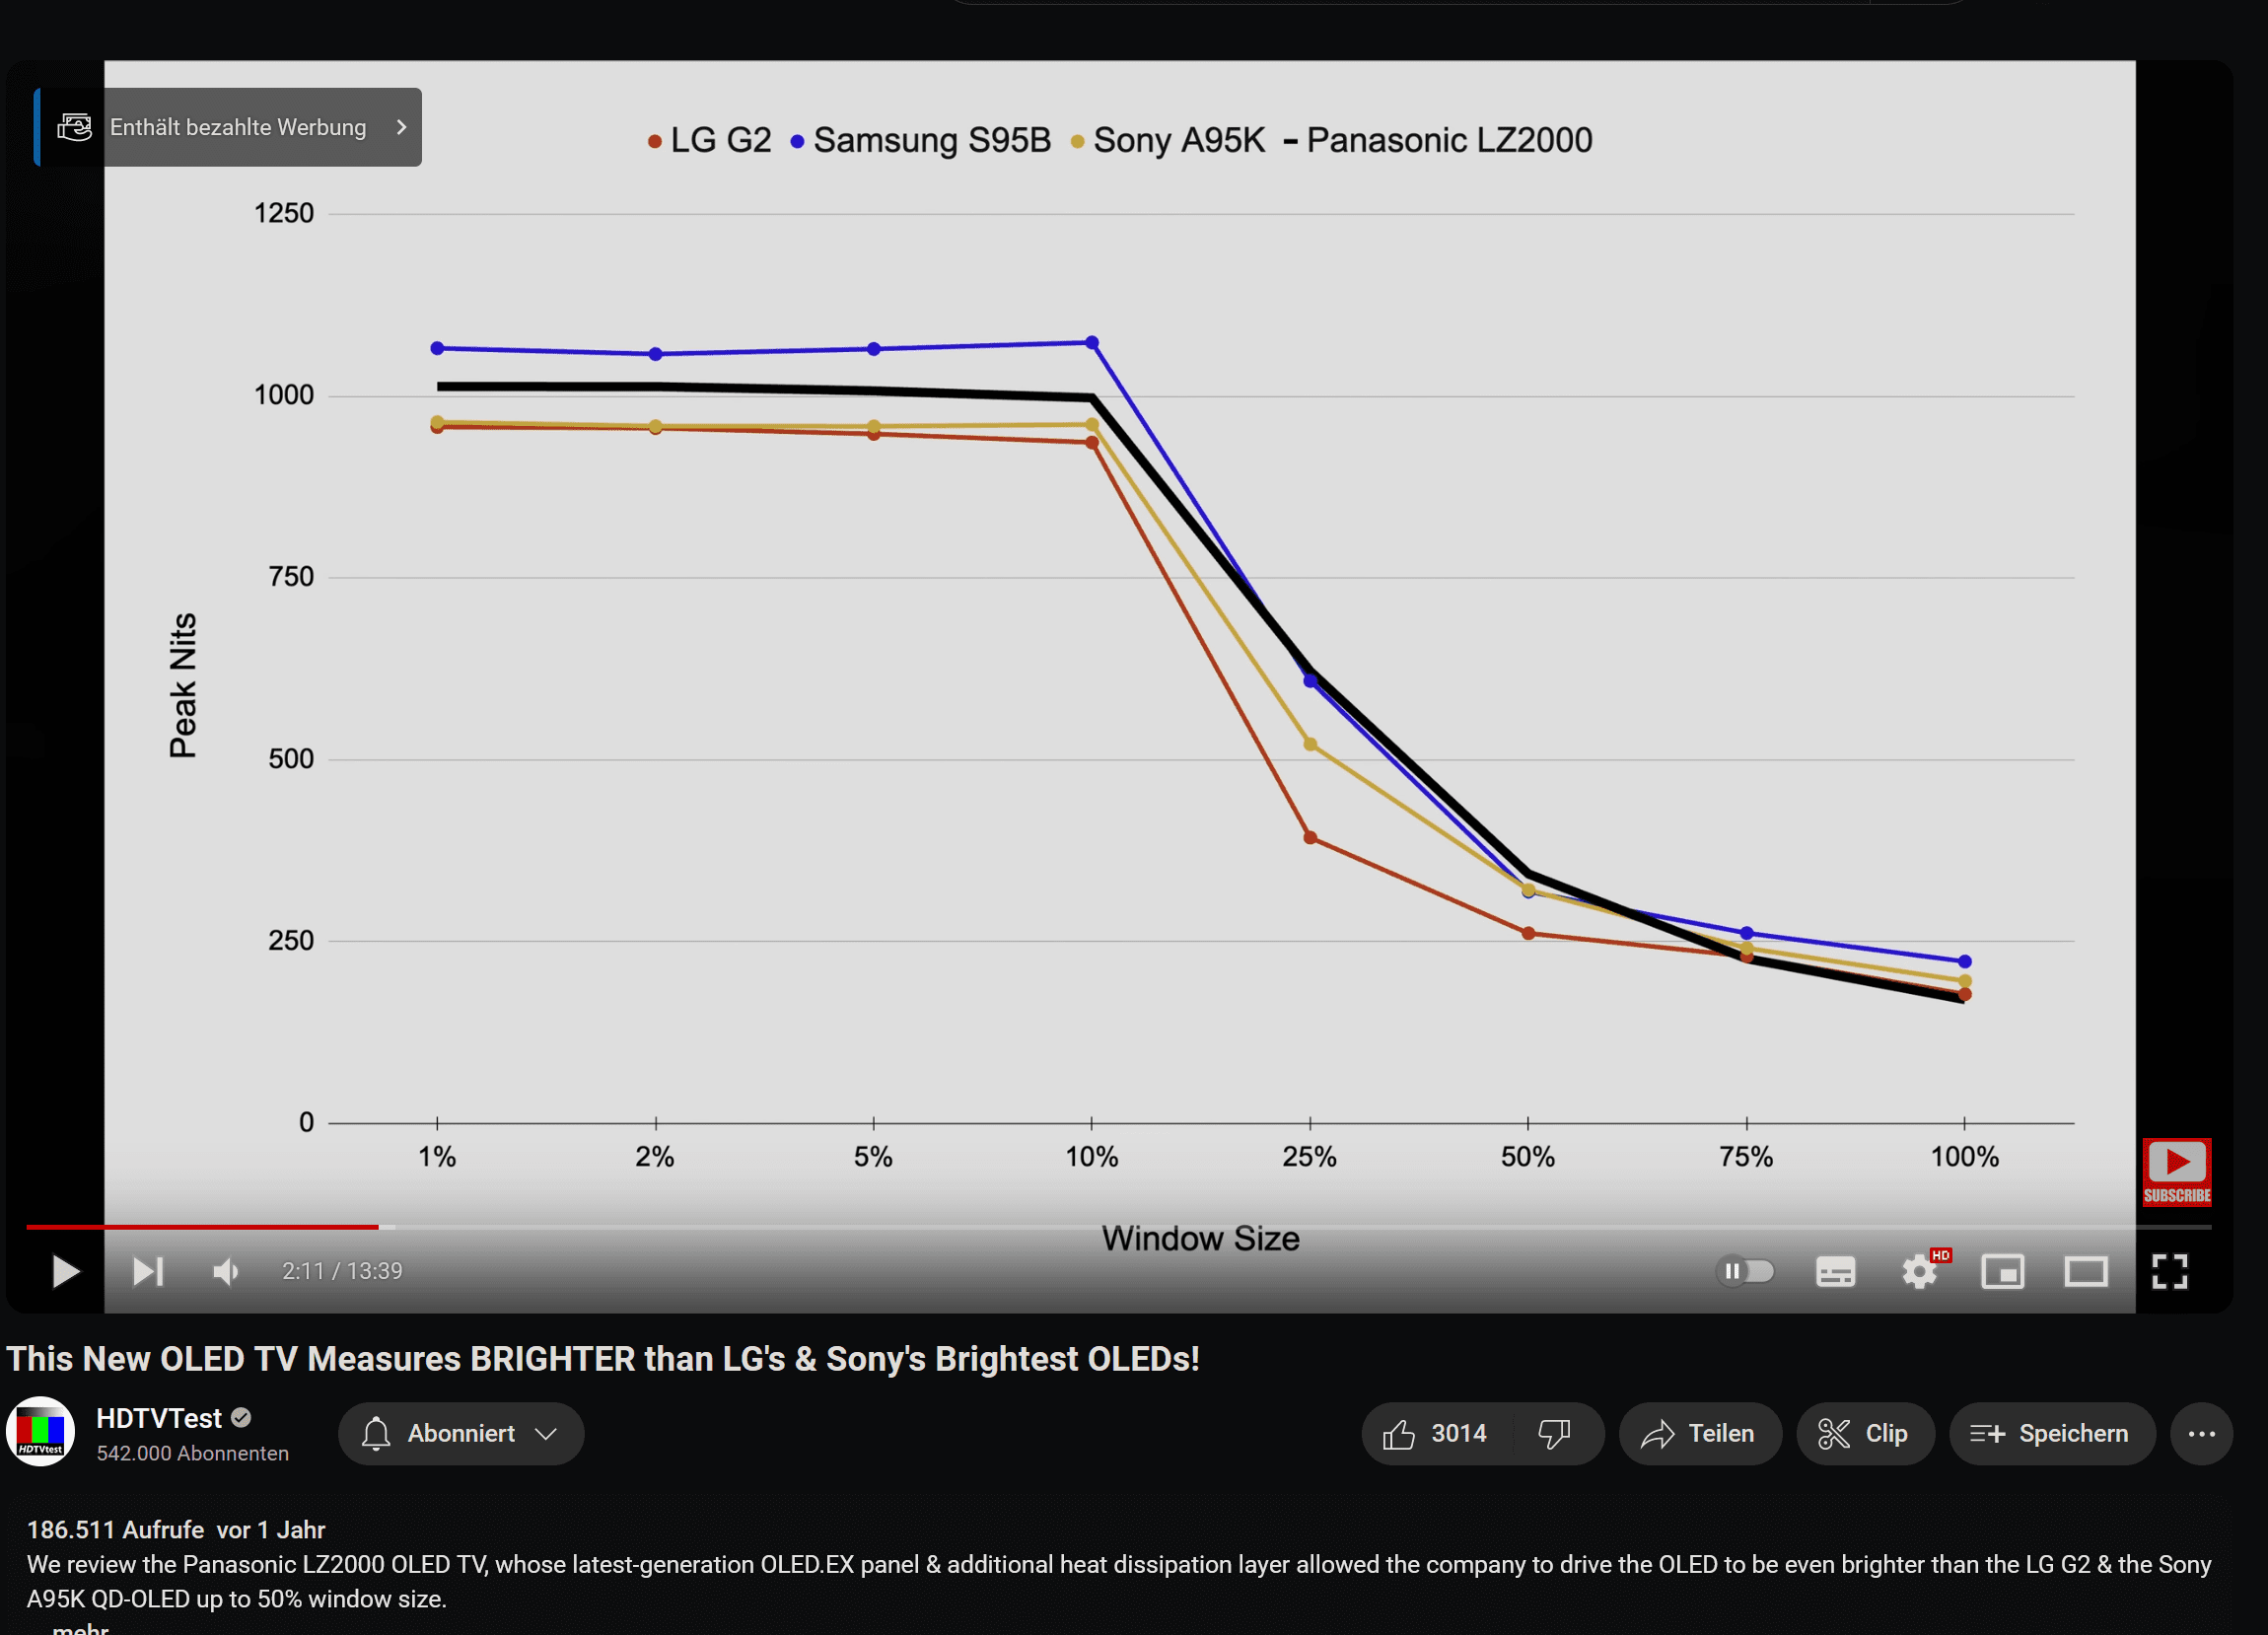Screen dimensions: 2268x1635
Task: Enable miniplayer mode
Action: 2003,1271
